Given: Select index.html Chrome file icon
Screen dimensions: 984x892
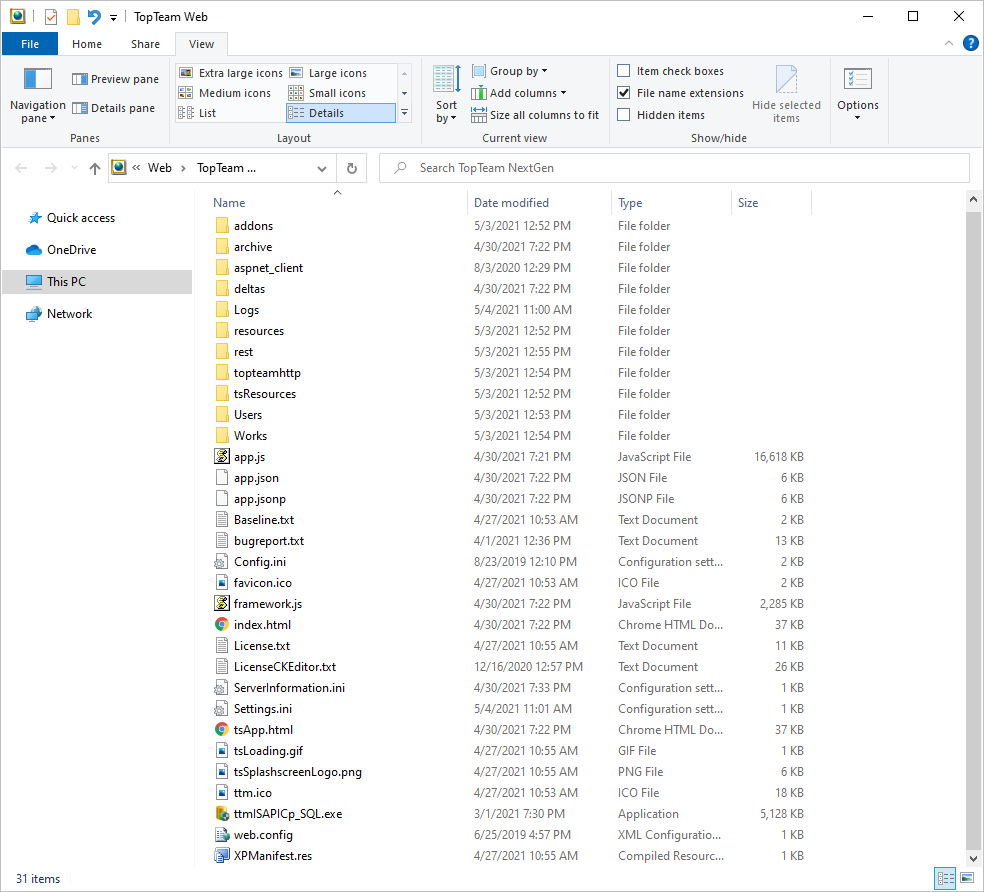Looking at the screenshot, I should click(222, 625).
